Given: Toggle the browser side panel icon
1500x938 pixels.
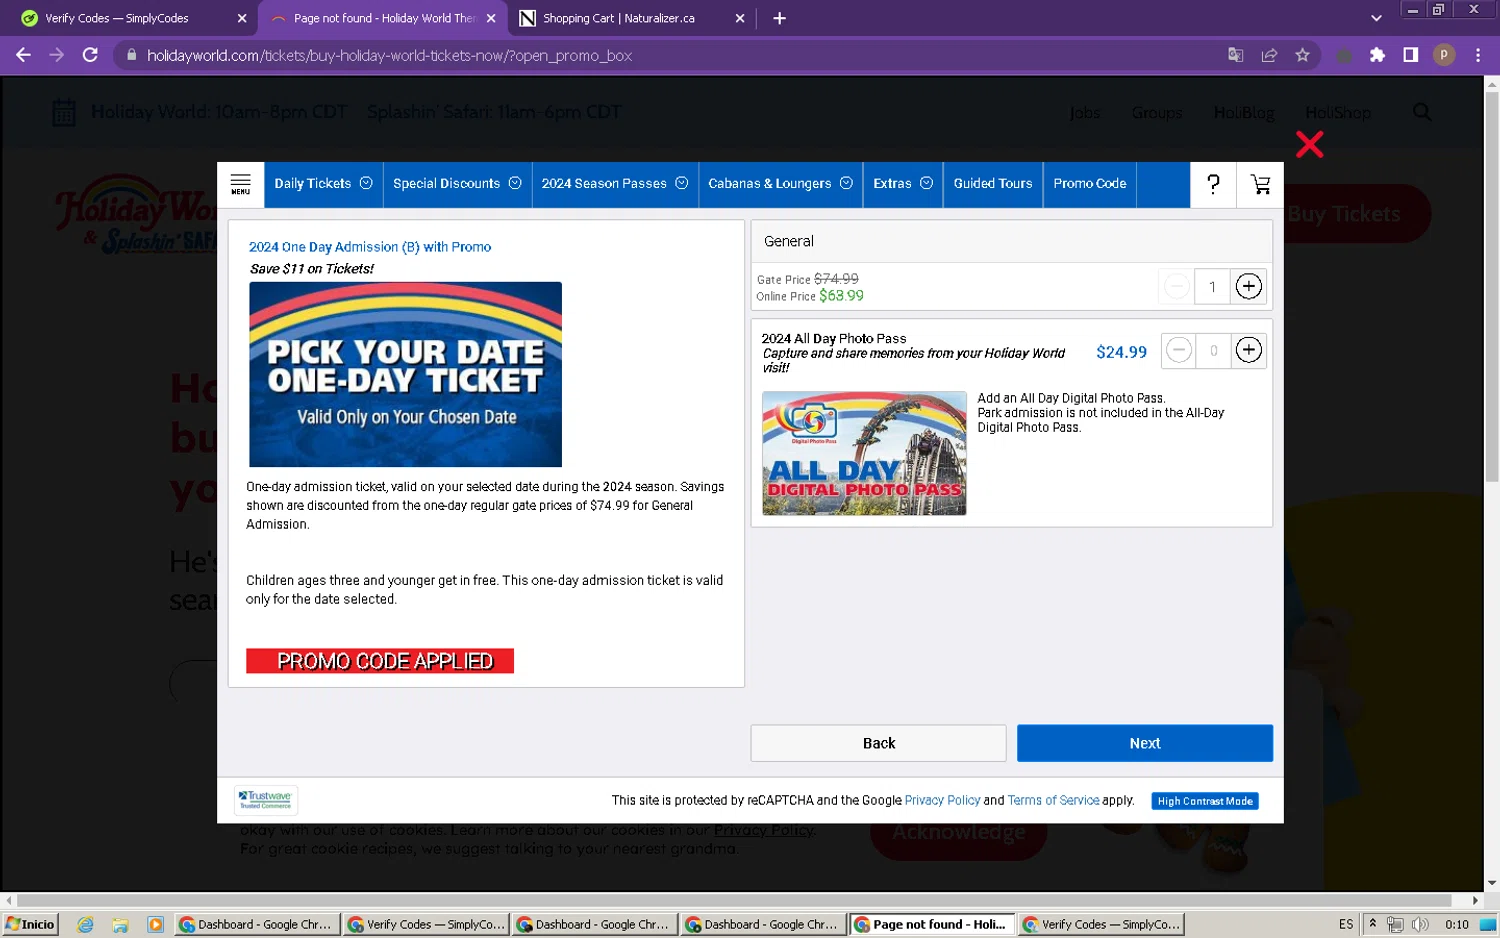Looking at the screenshot, I should (1410, 55).
